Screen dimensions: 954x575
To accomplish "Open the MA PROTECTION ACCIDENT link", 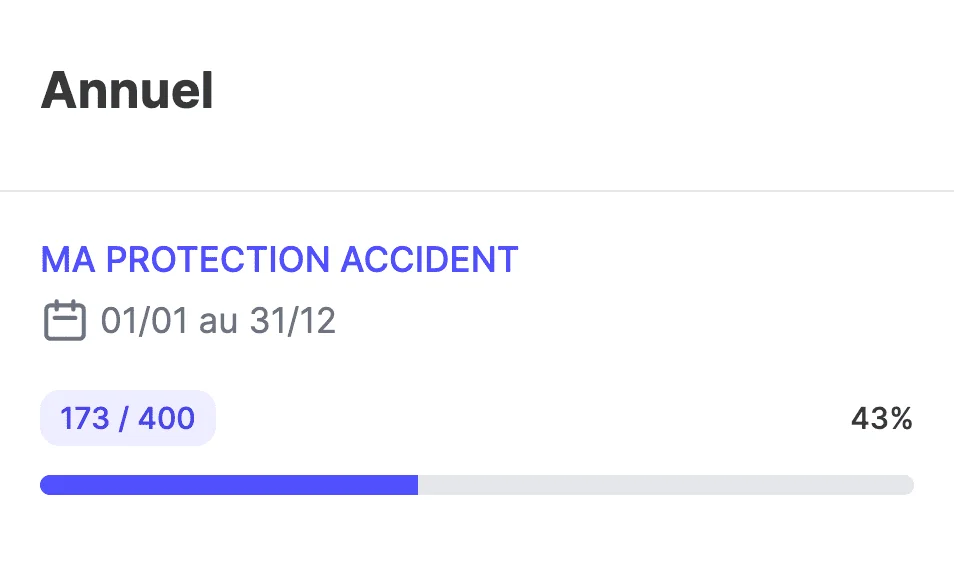I will 279,260.
